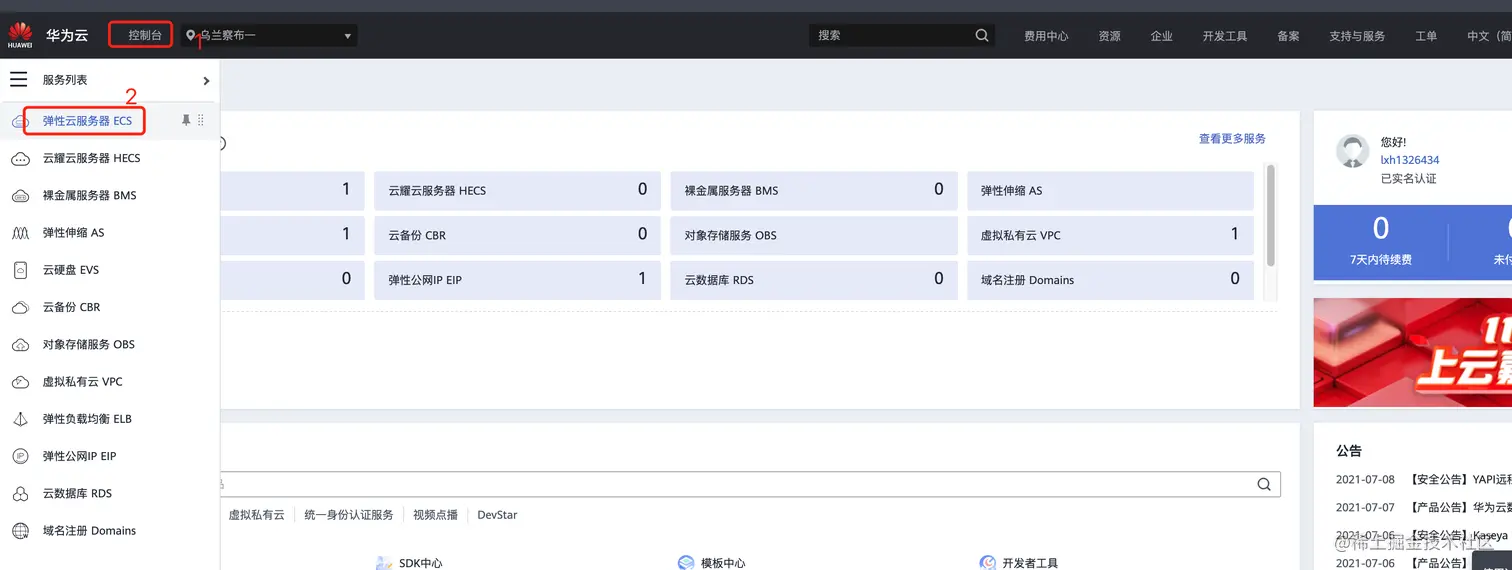The width and height of the screenshot is (1512, 570).
Task: Open the 弹性公网IP EIP resource card
Action: (517, 280)
